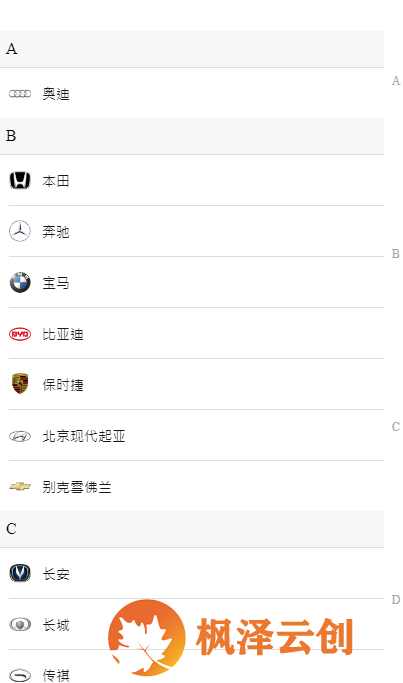Viewport: 403px width, 683px height.
Task: Jump to letter C in side index
Action: pyautogui.click(x=396, y=426)
